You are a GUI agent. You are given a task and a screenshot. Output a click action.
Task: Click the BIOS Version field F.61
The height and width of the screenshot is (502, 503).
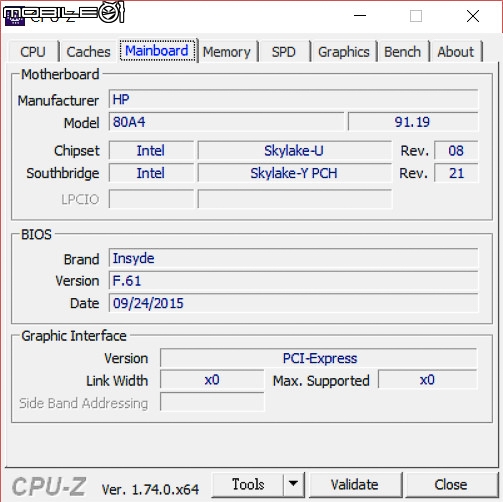[x=294, y=280]
